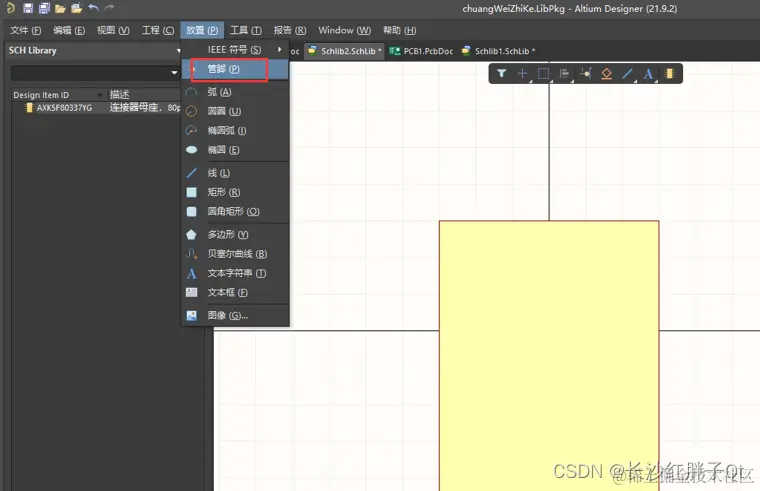
Task: Click the Align objects icon in the active bar
Action: click(564, 74)
